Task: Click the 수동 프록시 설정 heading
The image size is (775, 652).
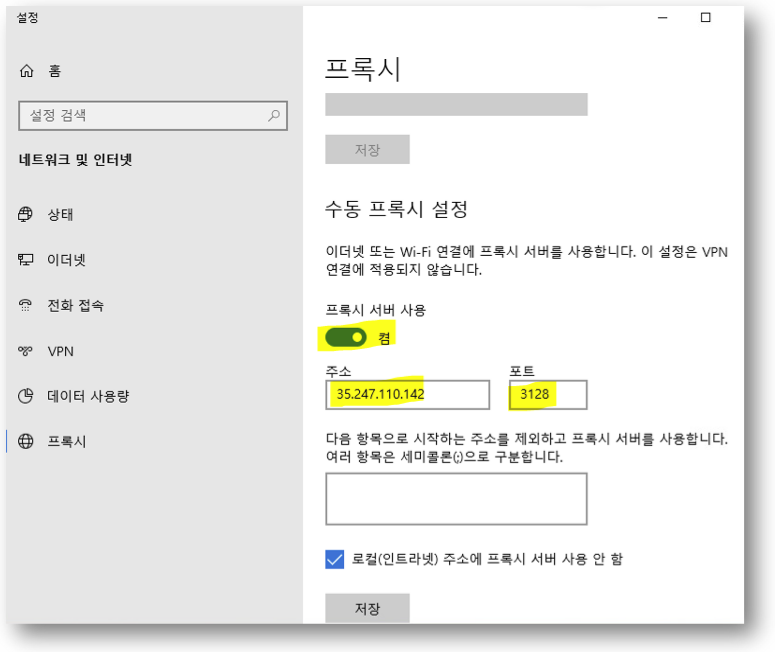Action: pos(396,209)
